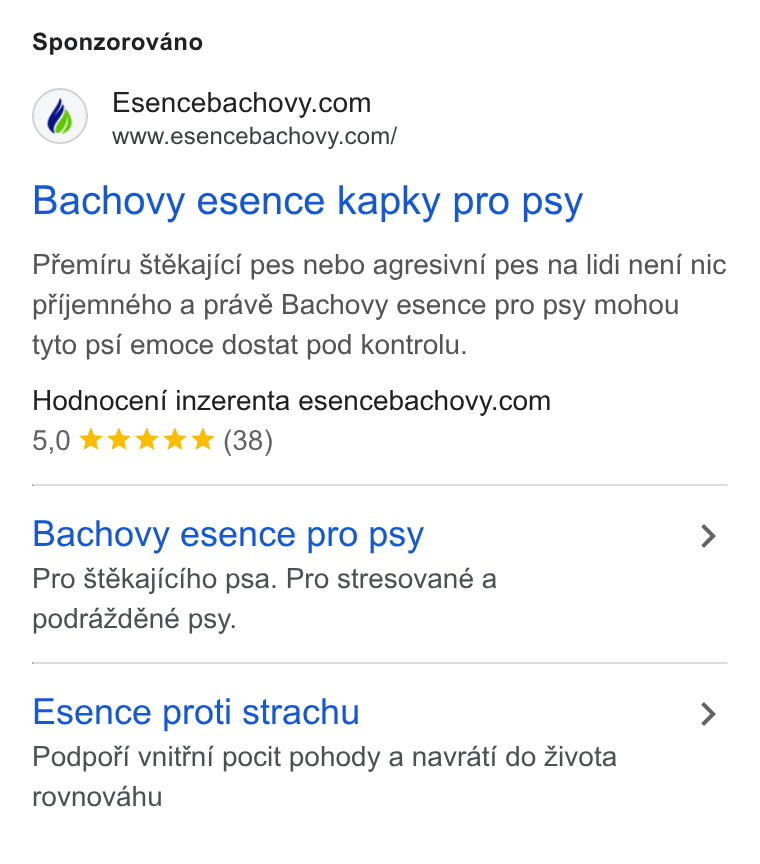Click the 5,0 rating score
Screen dimensions: 760x864
51,441
